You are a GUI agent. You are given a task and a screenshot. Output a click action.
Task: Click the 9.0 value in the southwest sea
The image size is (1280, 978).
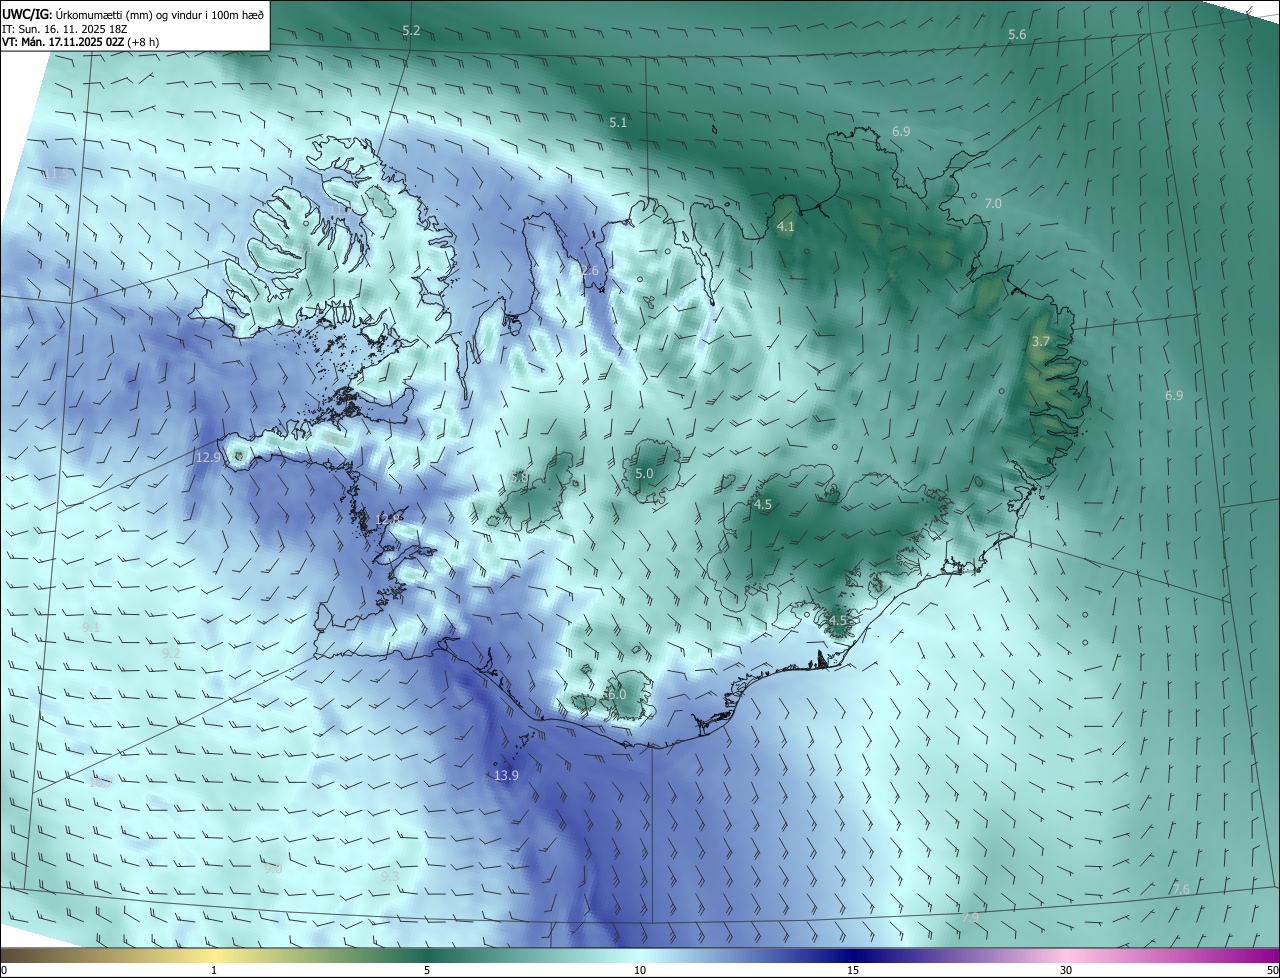pyautogui.click(x=273, y=869)
